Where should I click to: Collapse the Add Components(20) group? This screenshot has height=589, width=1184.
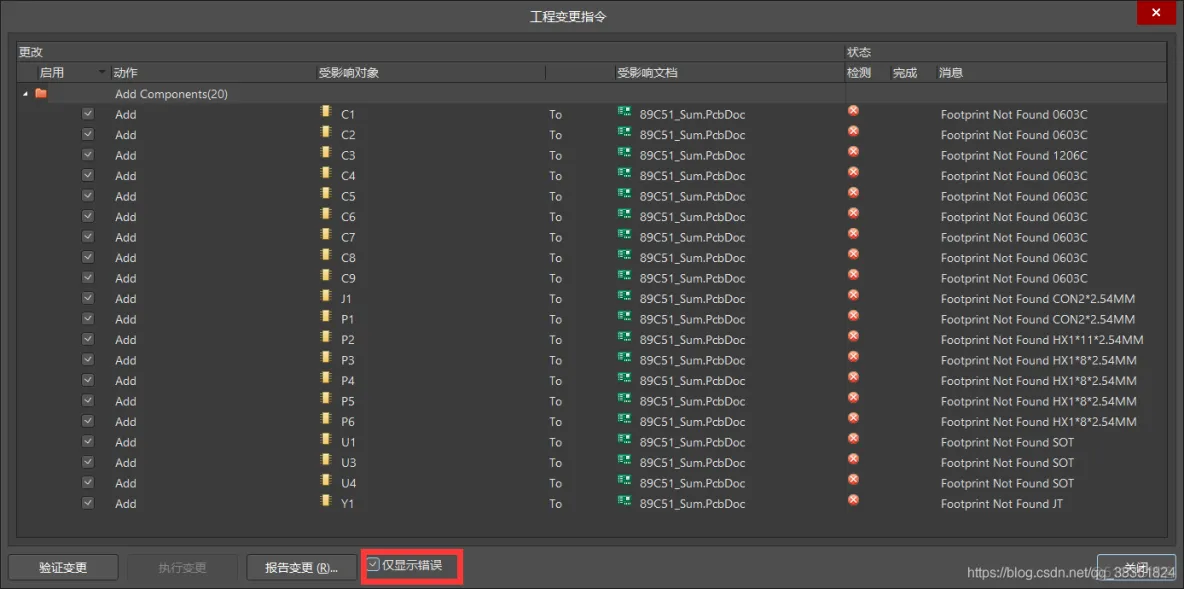click(x=25, y=94)
